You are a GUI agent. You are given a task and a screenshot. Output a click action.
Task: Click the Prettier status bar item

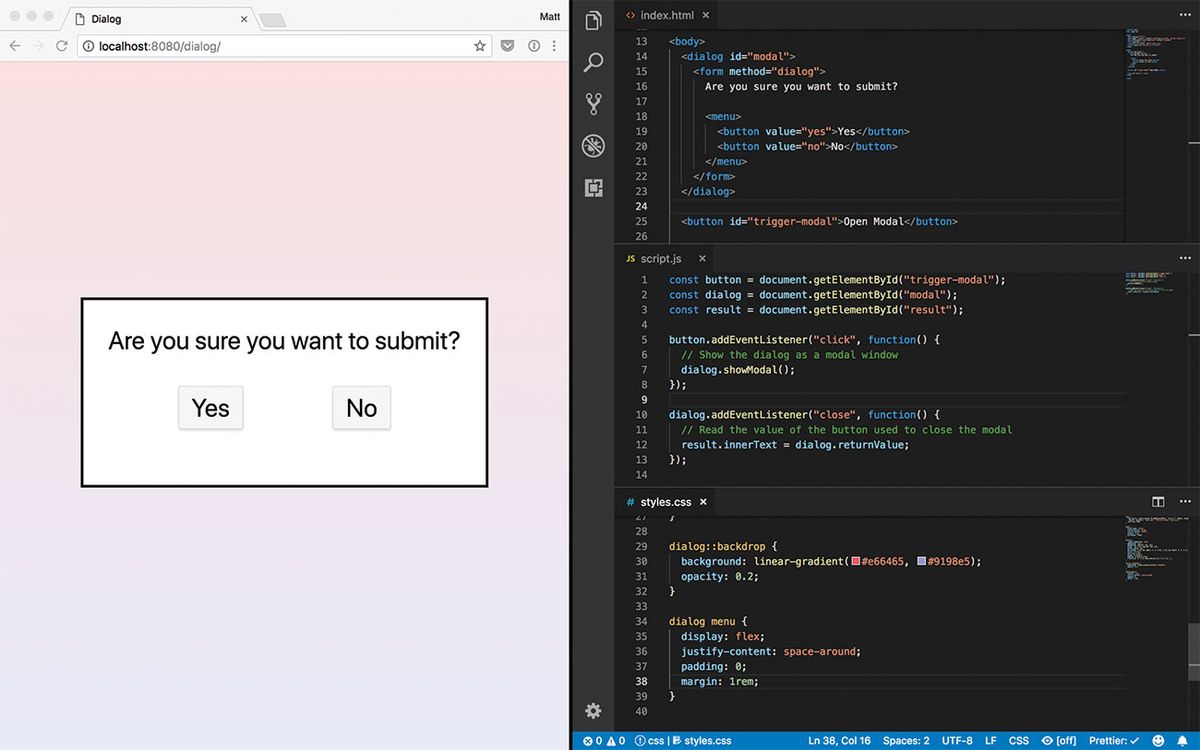[1113, 740]
